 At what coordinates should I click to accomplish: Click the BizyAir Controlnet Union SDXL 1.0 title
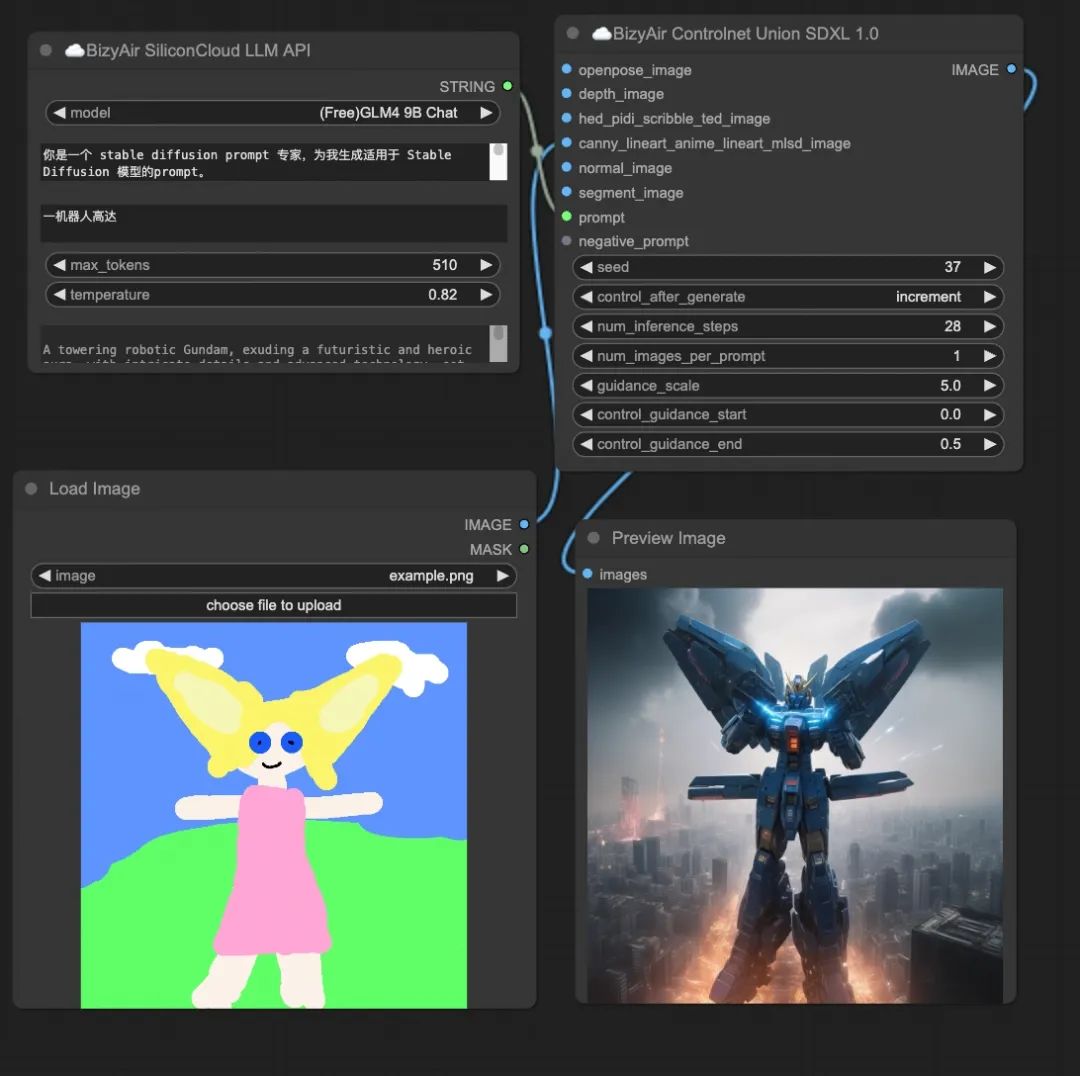click(745, 34)
